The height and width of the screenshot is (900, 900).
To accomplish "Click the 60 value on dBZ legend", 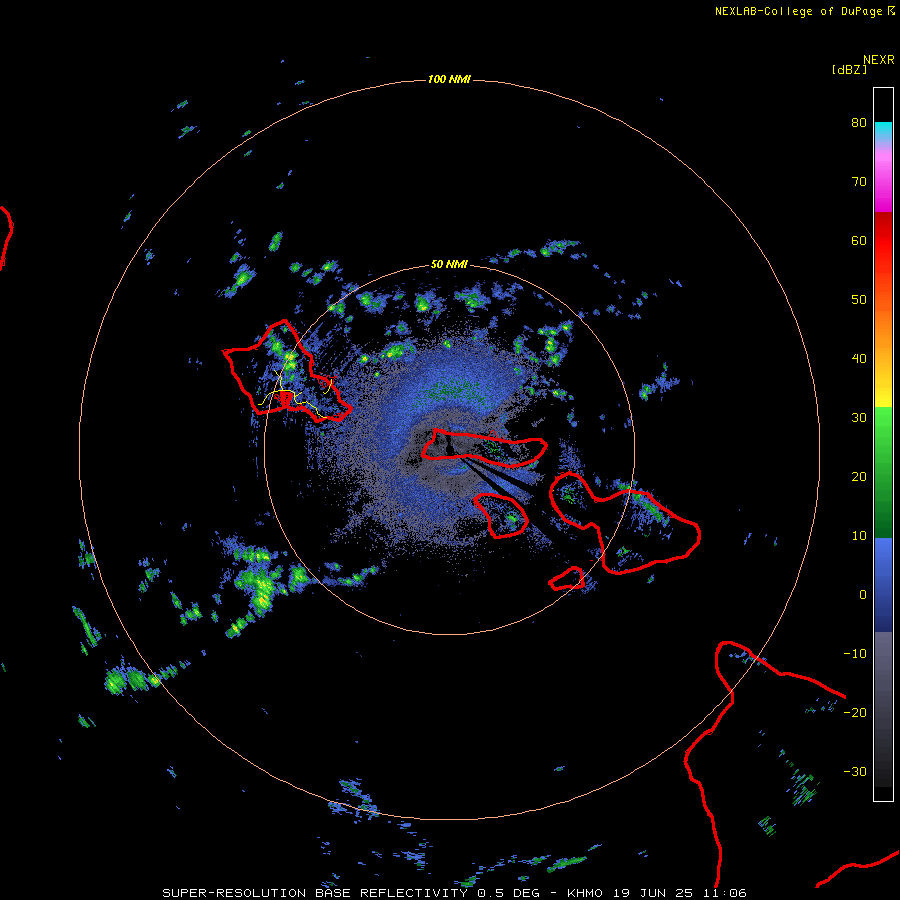I will point(859,241).
